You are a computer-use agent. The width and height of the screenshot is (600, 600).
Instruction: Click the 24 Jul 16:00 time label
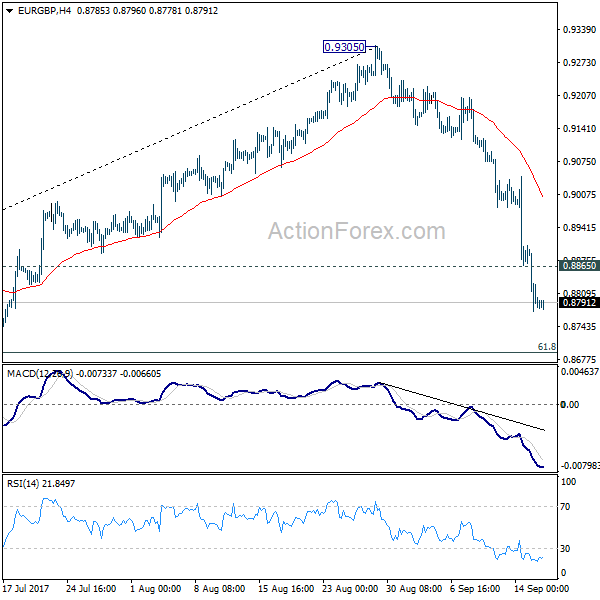coord(91,589)
